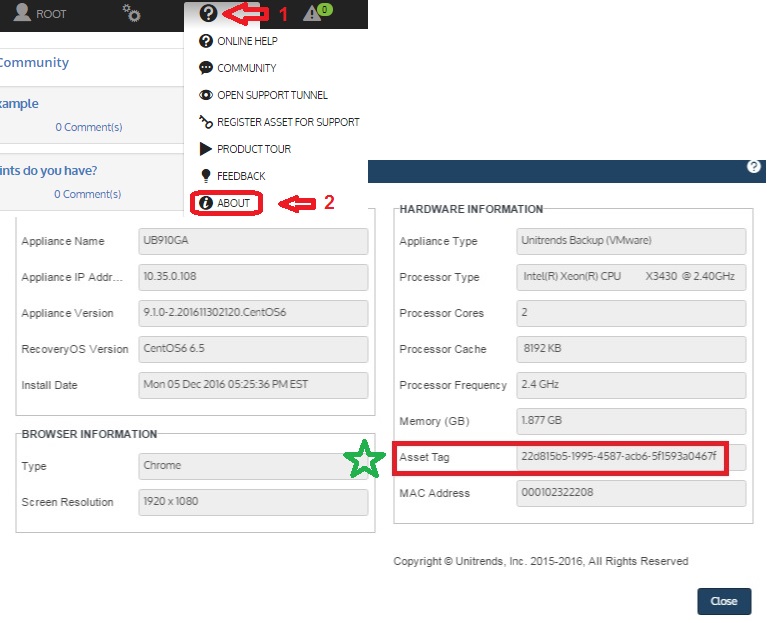Click the Appliance Type field

tap(631, 241)
